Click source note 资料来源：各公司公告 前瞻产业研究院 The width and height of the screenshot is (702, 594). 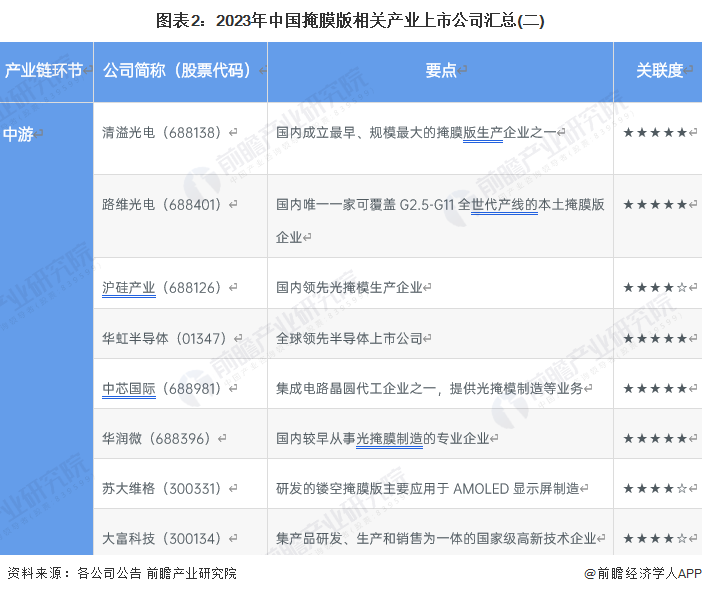click(122, 573)
